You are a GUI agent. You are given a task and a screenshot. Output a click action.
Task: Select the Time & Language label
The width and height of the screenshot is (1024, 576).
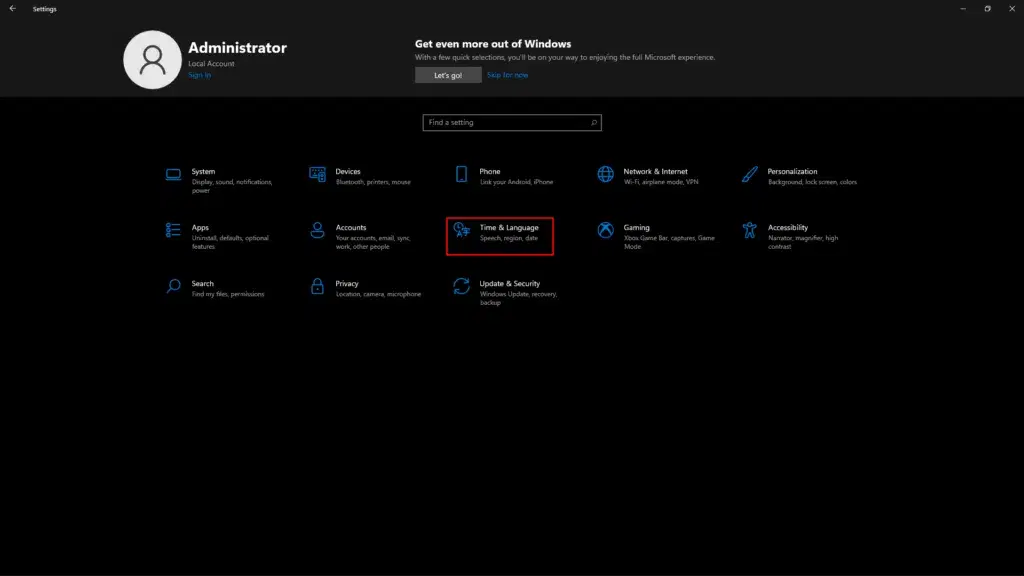tap(509, 227)
